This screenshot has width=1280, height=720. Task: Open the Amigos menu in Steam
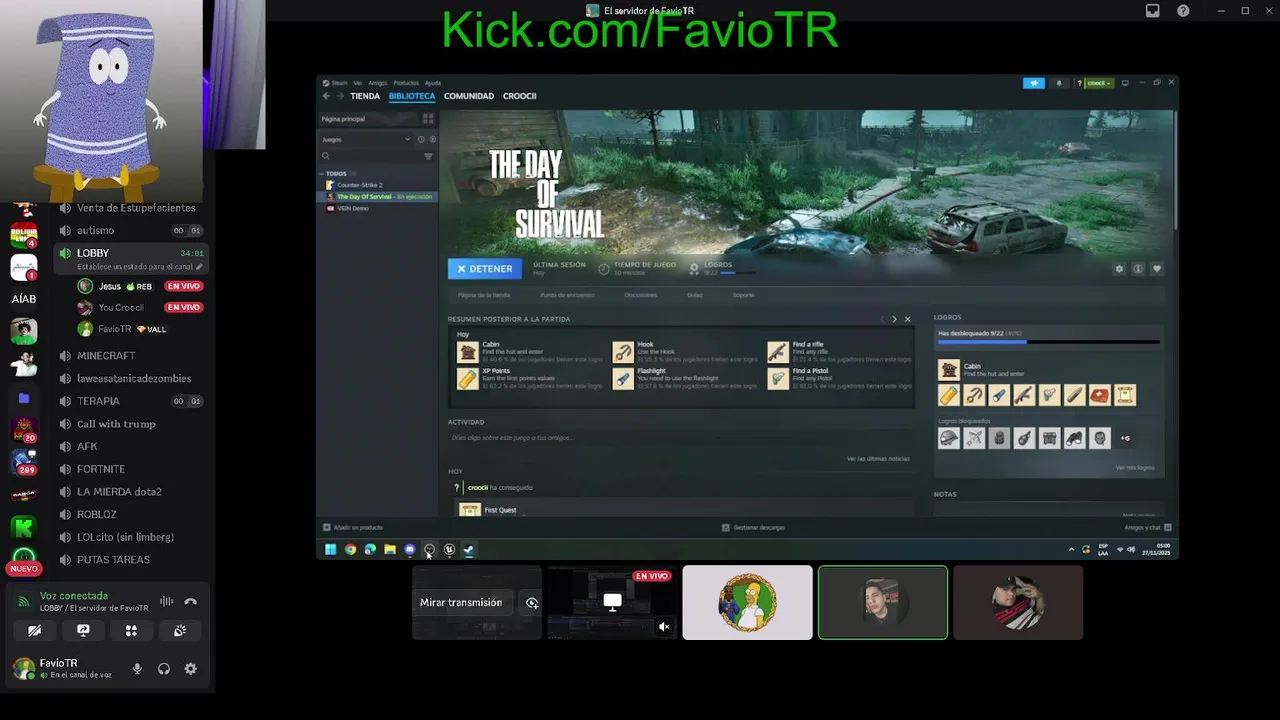[378, 83]
